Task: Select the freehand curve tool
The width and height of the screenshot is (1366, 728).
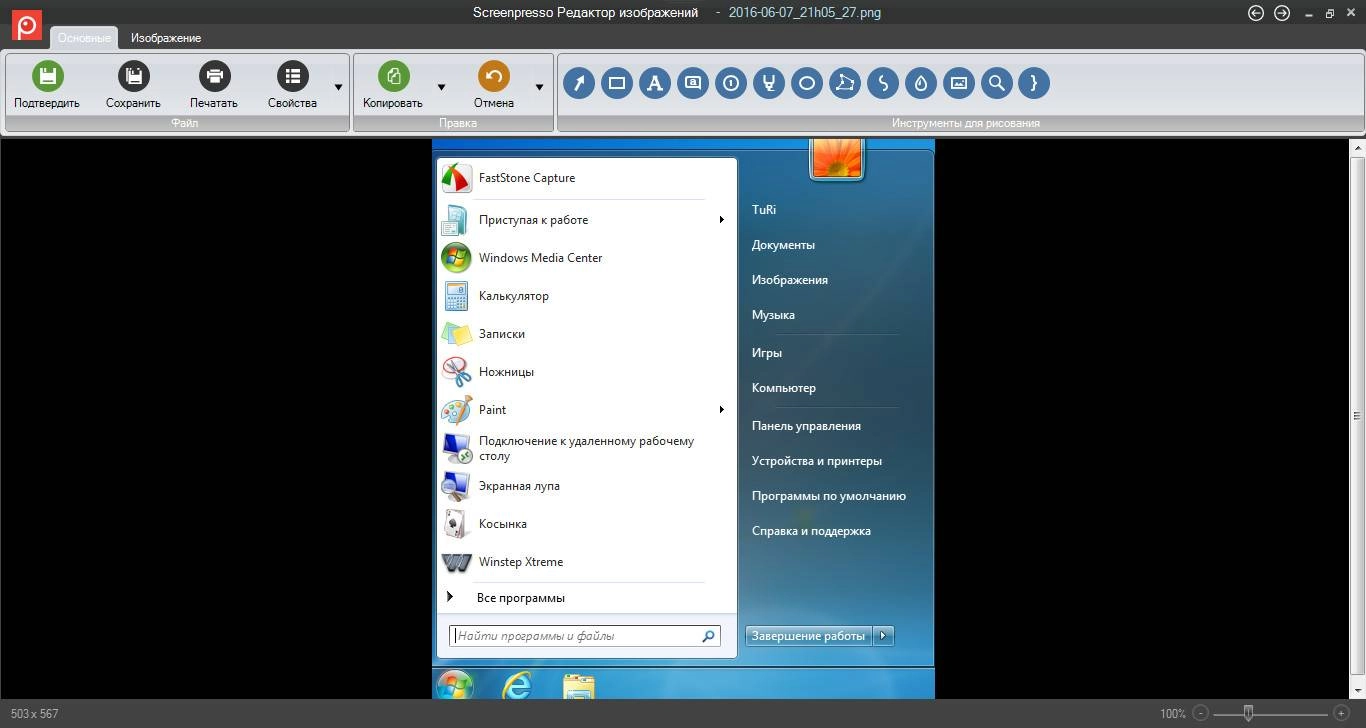Action: coord(883,83)
